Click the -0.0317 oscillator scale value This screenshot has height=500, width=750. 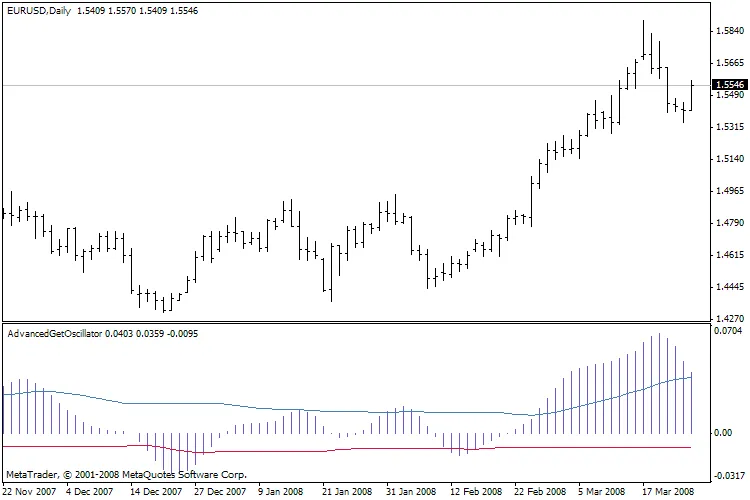pyautogui.click(x=727, y=475)
